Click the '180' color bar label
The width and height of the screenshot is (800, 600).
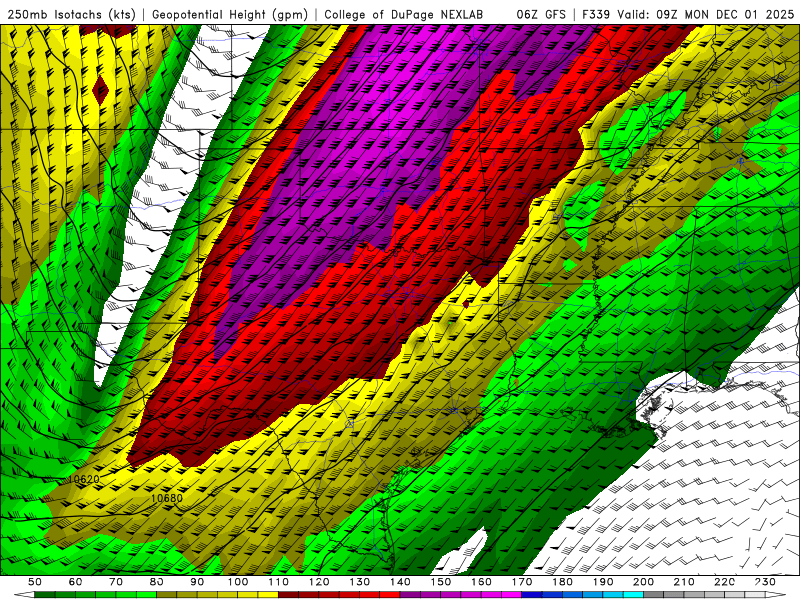562,582
